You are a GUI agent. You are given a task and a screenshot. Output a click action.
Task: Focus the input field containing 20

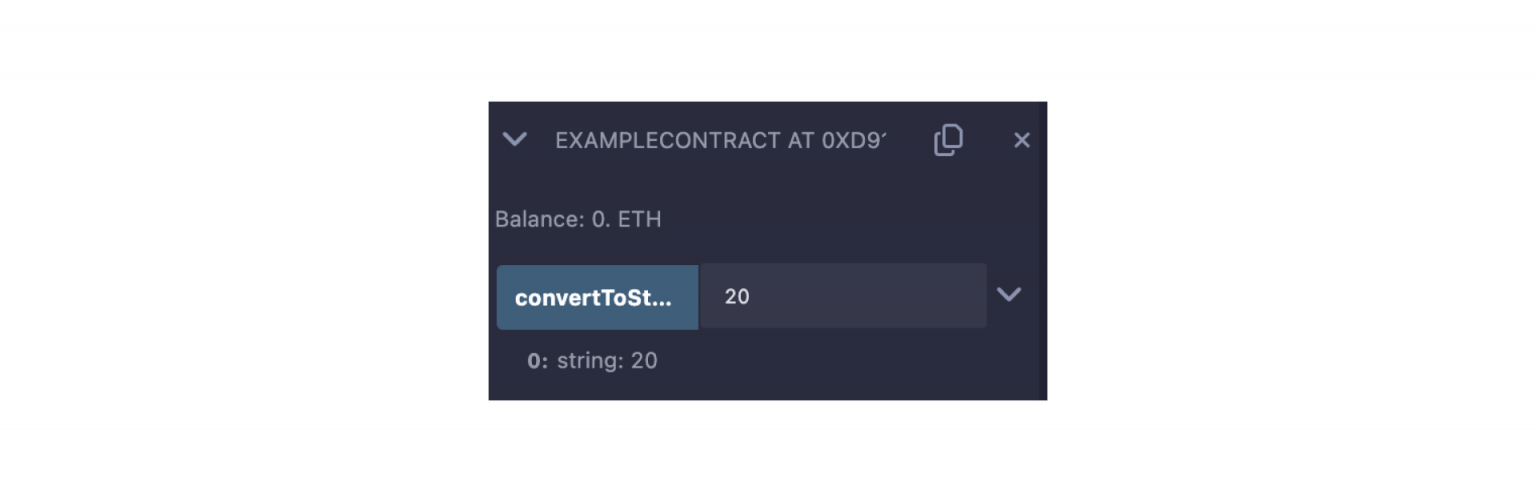(842, 297)
